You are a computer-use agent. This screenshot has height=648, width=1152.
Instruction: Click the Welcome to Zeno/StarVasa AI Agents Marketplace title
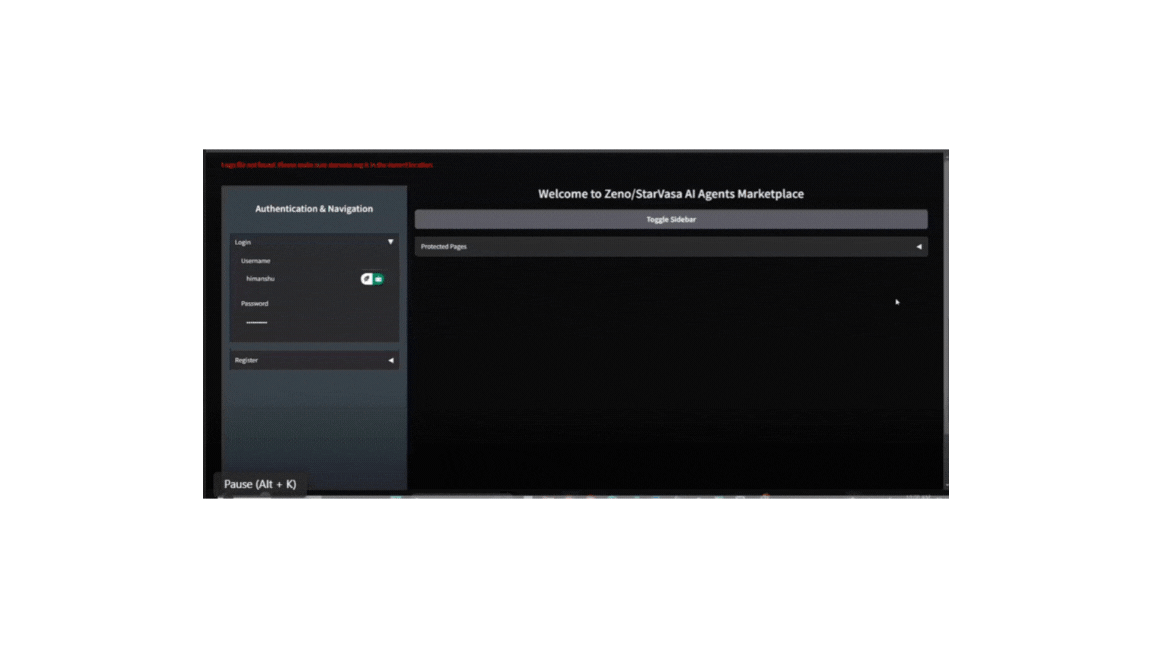(x=670, y=194)
